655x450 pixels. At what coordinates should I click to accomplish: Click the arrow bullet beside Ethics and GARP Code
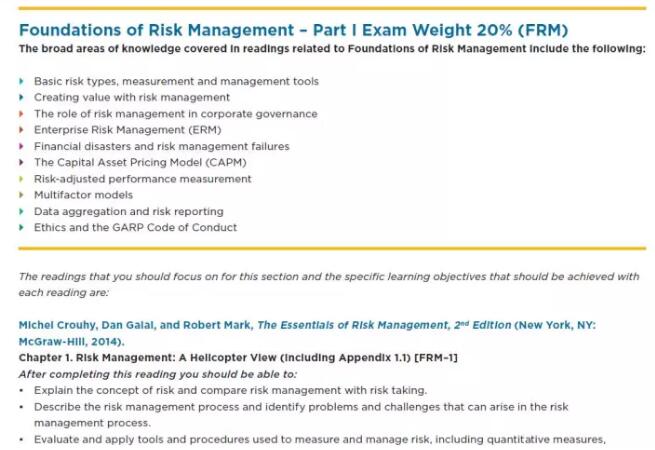click(22, 227)
